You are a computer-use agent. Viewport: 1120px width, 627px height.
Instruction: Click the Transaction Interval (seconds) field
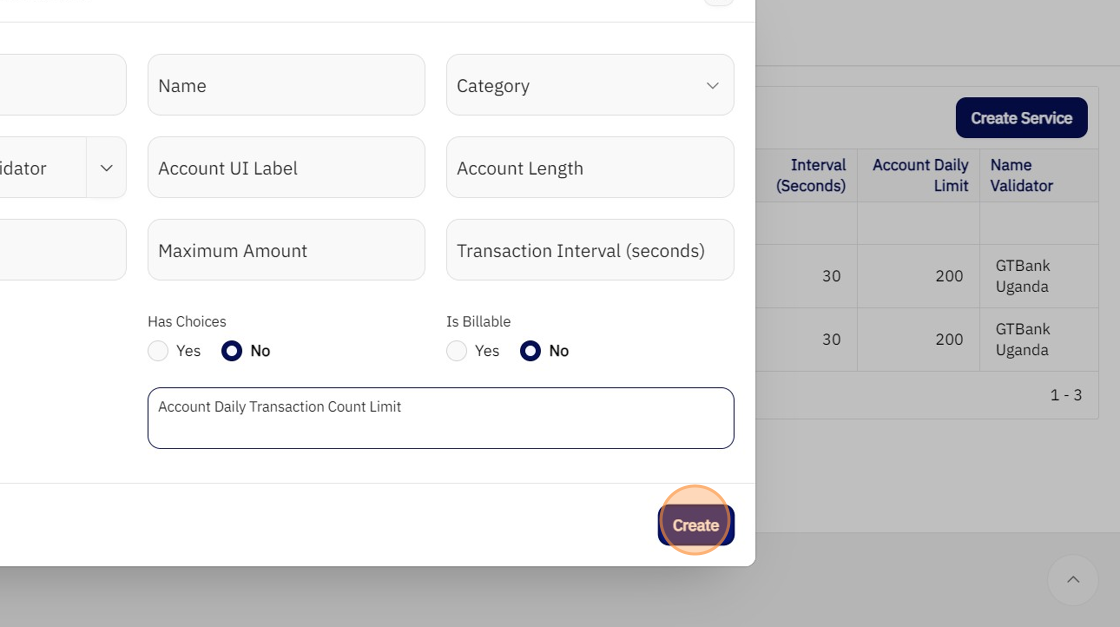tap(589, 250)
